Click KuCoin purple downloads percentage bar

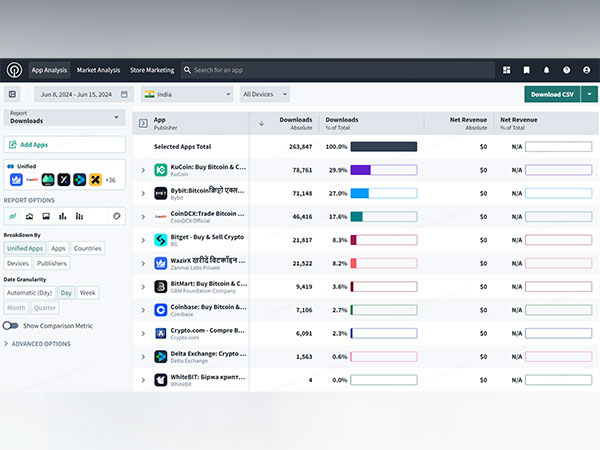[x=360, y=170]
